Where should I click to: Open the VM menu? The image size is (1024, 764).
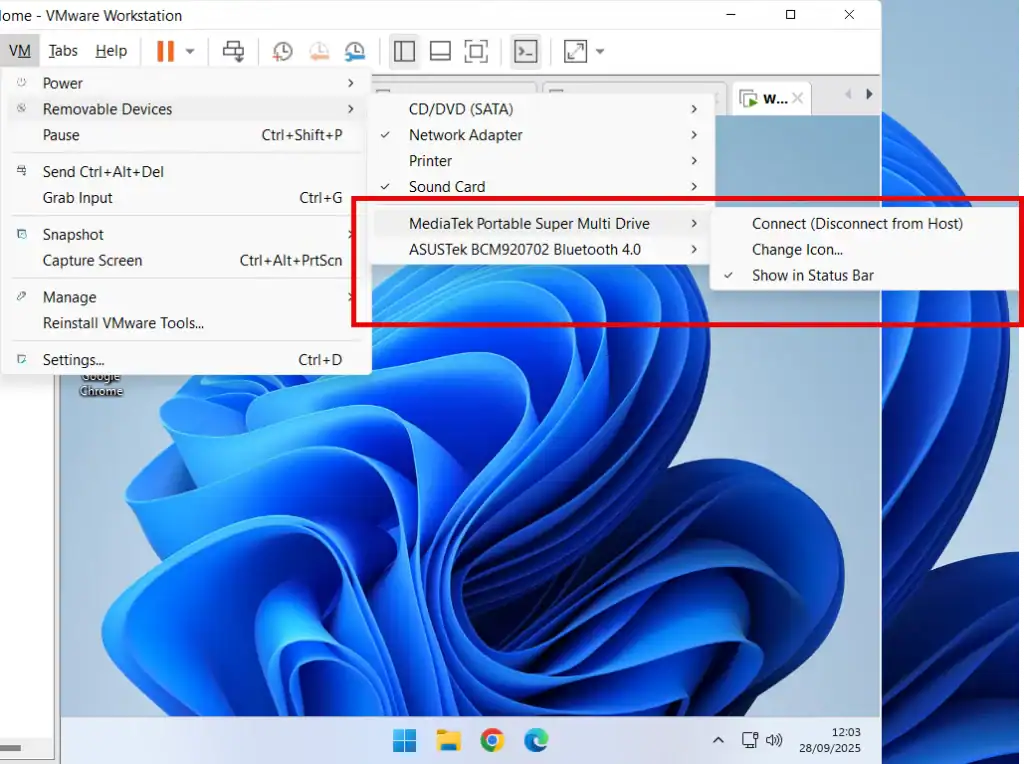pyautogui.click(x=20, y=50)
